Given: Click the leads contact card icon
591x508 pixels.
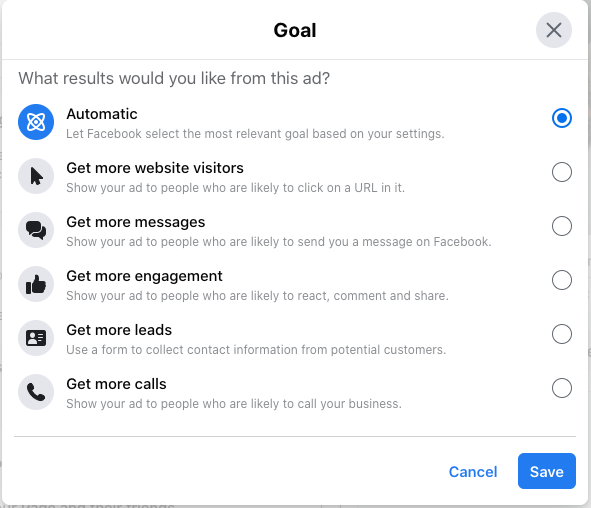Looking at the screenshot, I should 36,338.
